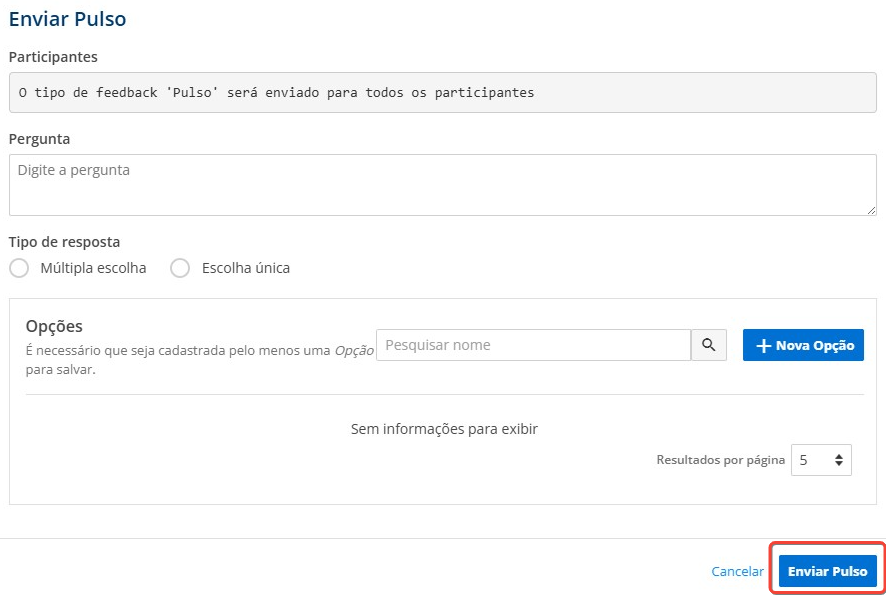Select the Múltipla escolha radio button

point(19,268)
